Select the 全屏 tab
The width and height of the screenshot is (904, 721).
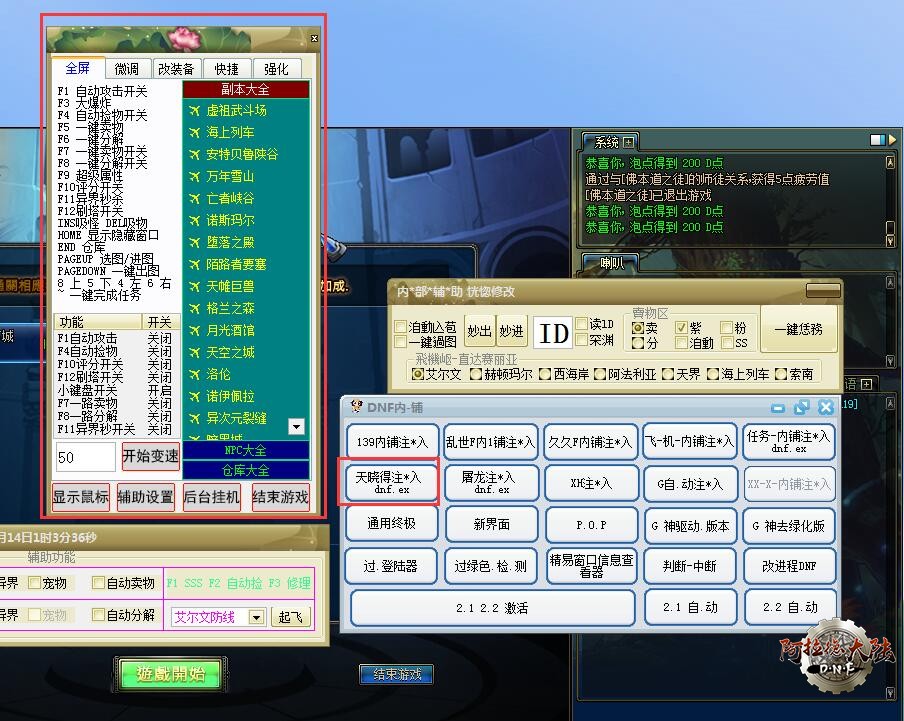coord(78,69)
